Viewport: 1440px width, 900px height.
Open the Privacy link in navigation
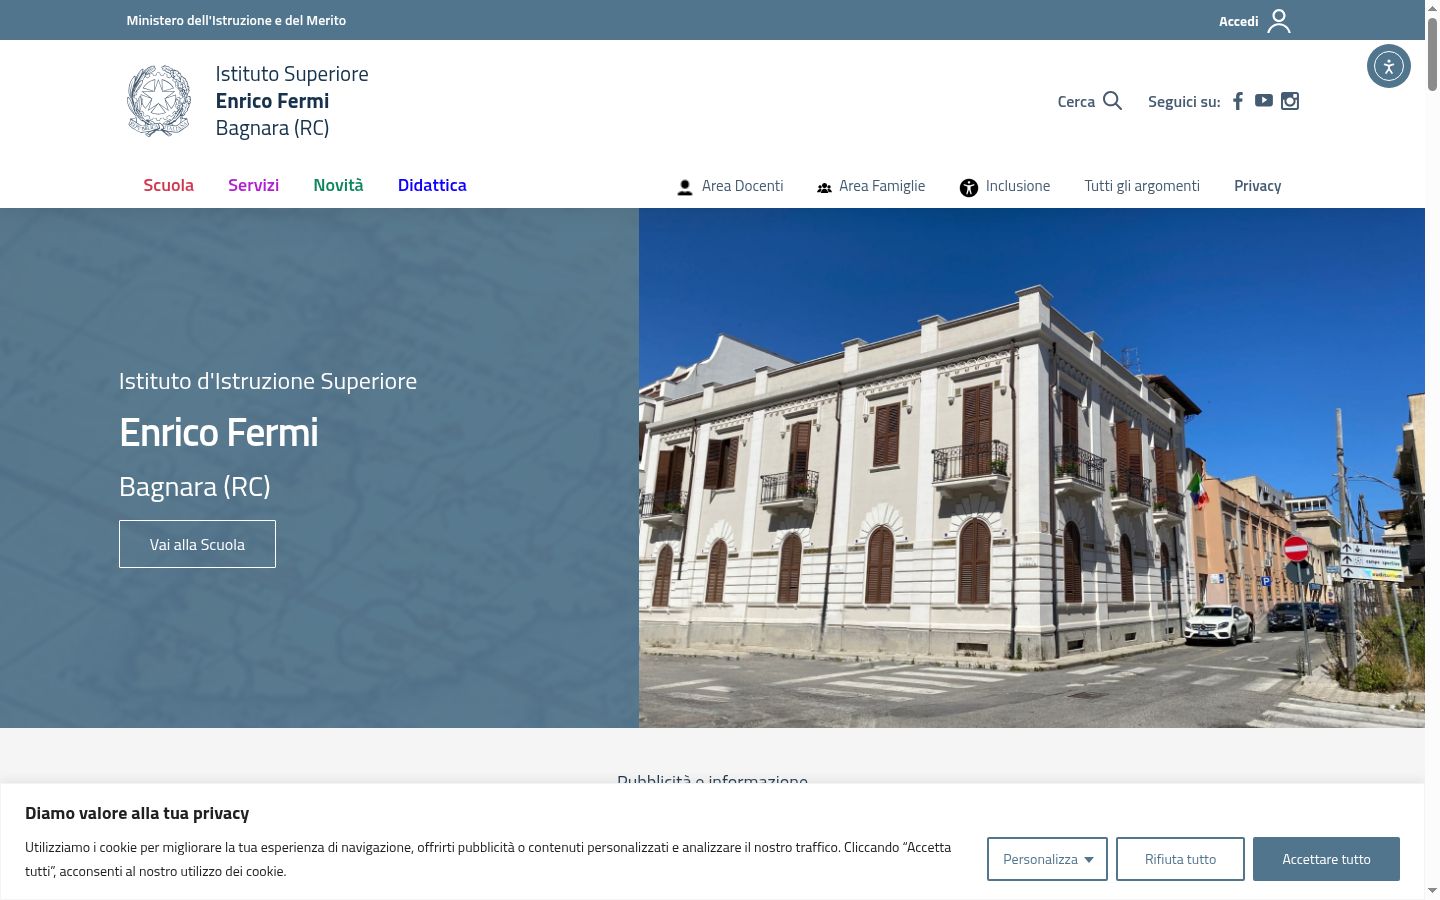point(1257,186)
